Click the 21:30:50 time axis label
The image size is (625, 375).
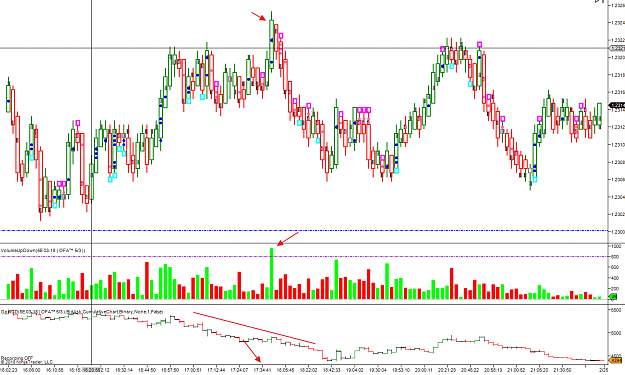click(x=563, y=370)
